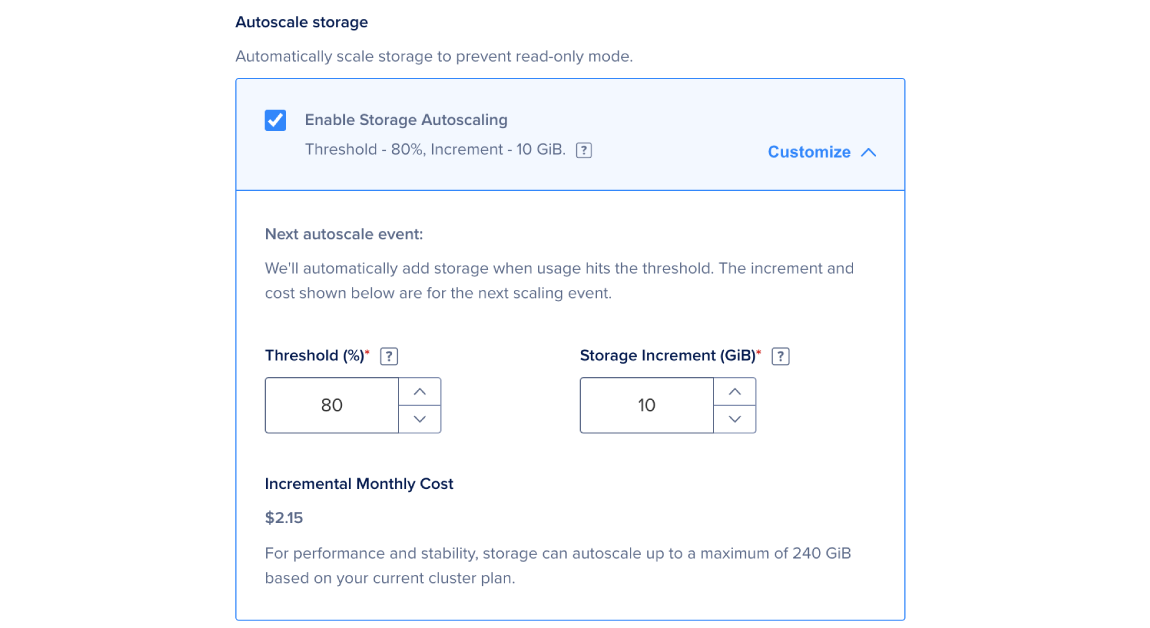Screen dimensions: 1150x628
Task: Click the threshold and increment summary text
Action: tap(435, 150)
